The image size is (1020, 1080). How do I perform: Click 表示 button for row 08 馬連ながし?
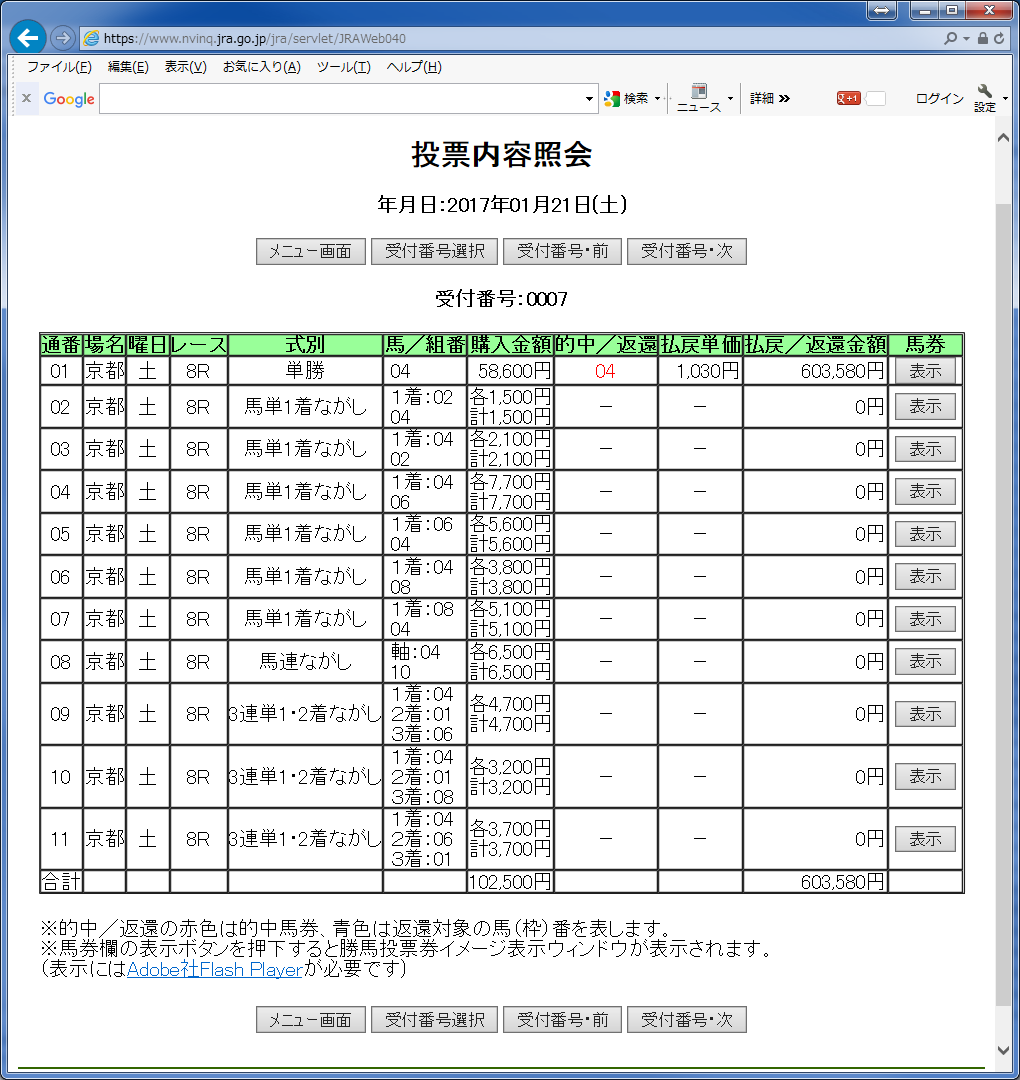point(925,661)
